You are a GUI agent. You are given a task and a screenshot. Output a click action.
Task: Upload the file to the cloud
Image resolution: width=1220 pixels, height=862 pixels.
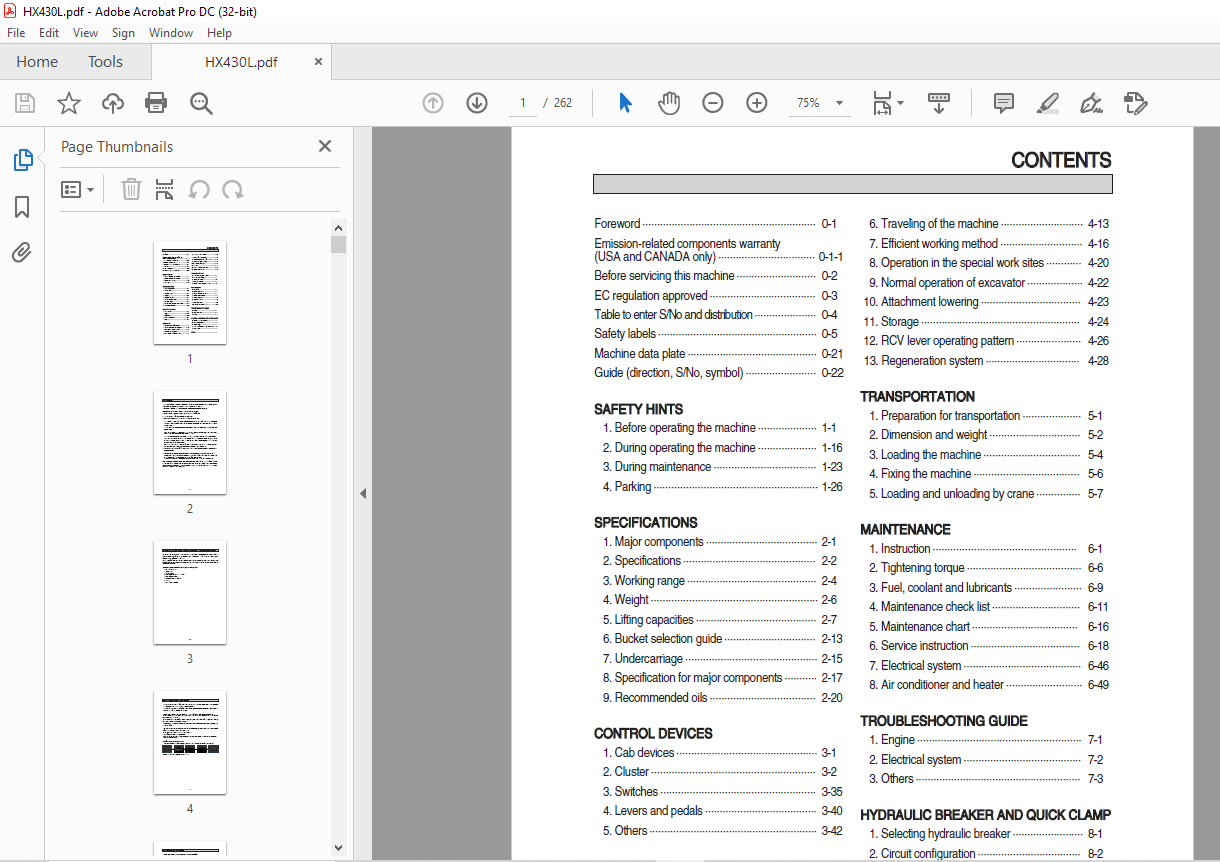click(x=113, y=103)
